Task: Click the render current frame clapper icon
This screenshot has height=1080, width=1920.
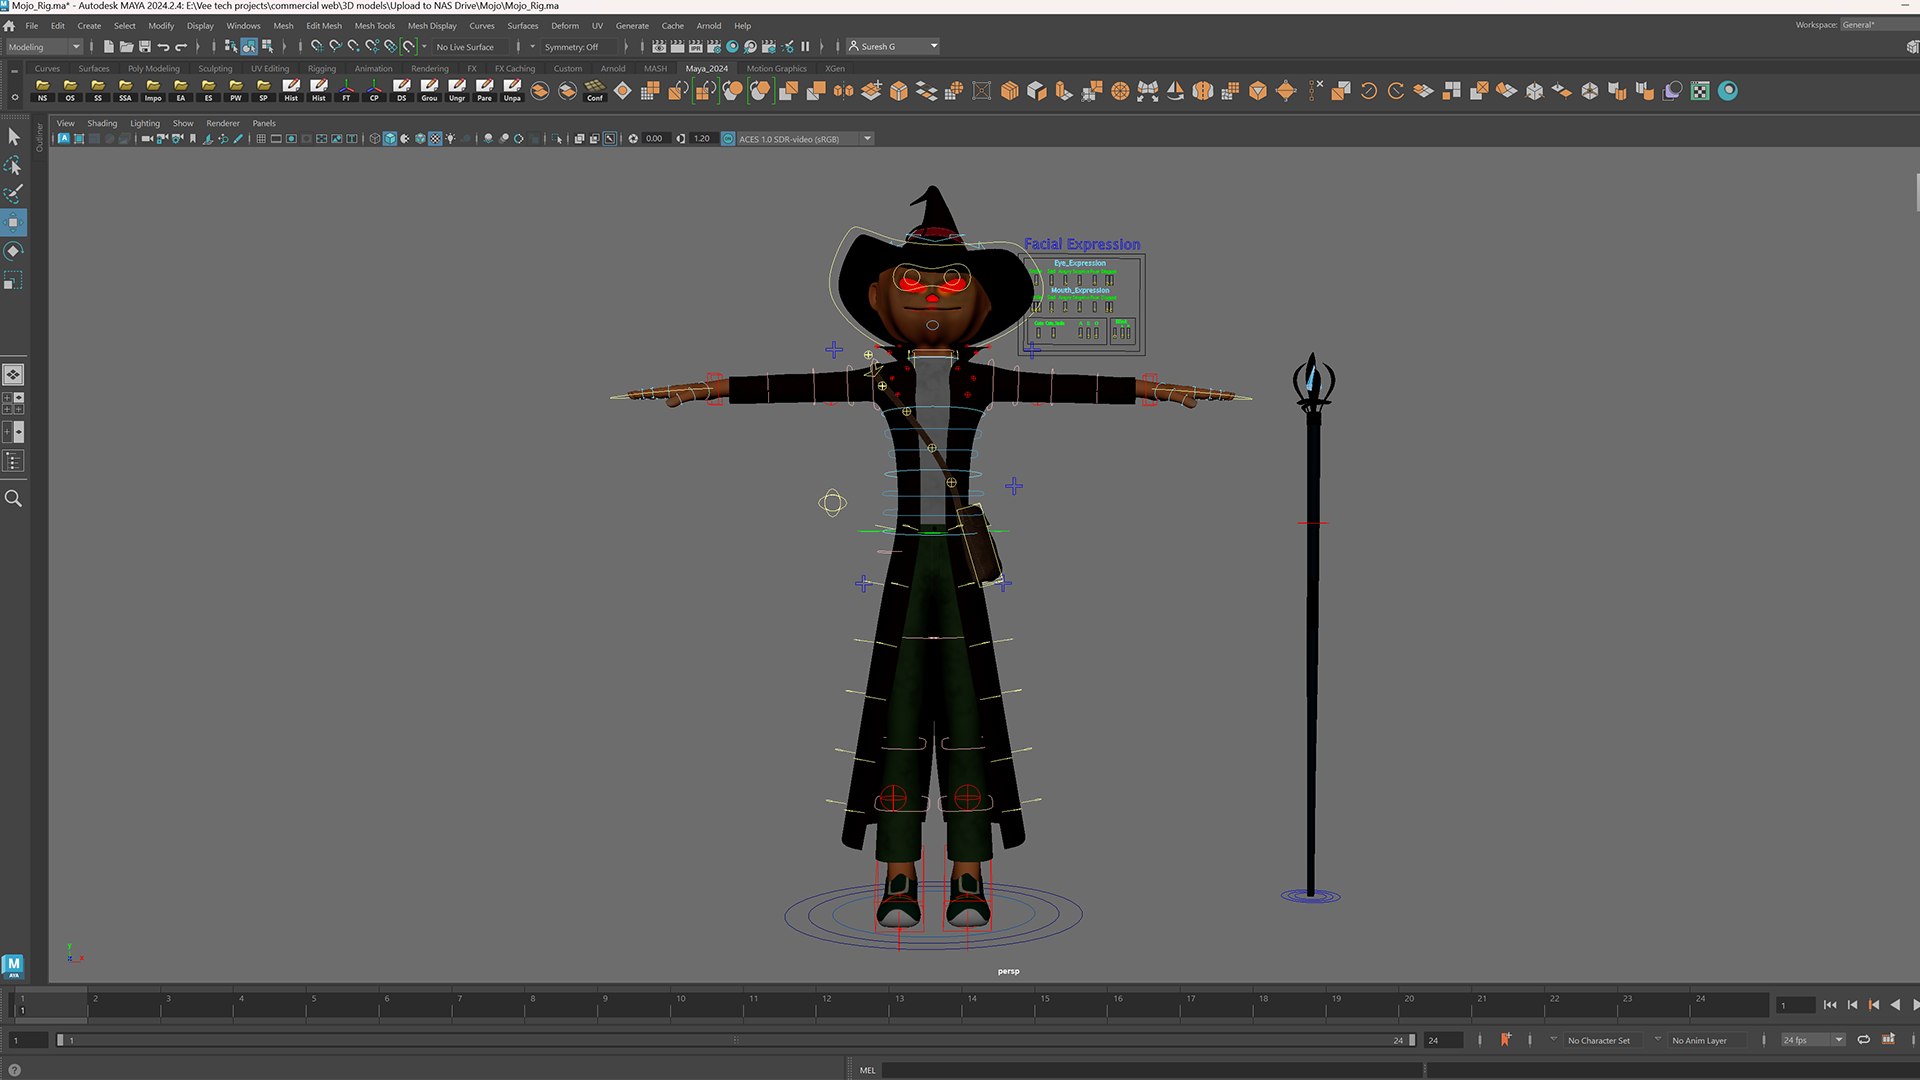Action: coord(678,46)
